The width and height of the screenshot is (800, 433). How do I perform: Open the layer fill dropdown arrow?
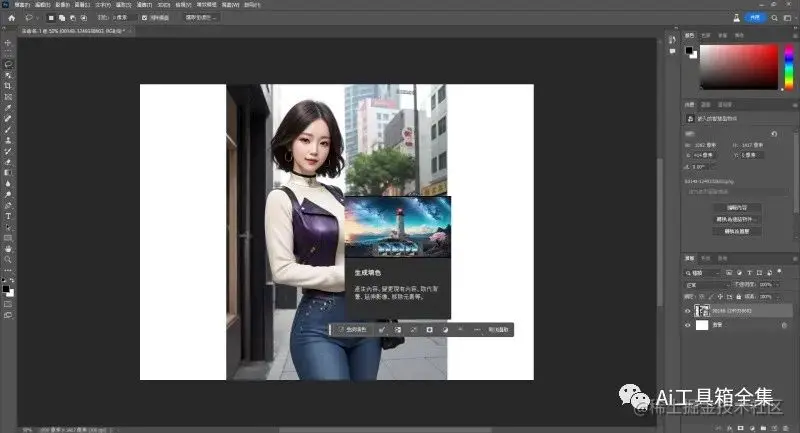(777, 296)
